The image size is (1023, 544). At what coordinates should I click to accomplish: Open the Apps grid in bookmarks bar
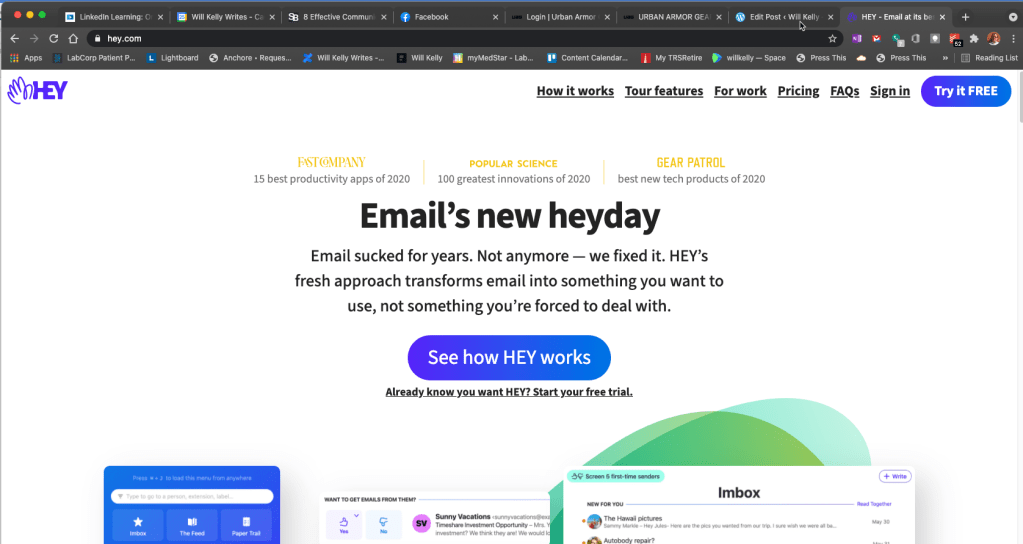(x=26, y=58)
